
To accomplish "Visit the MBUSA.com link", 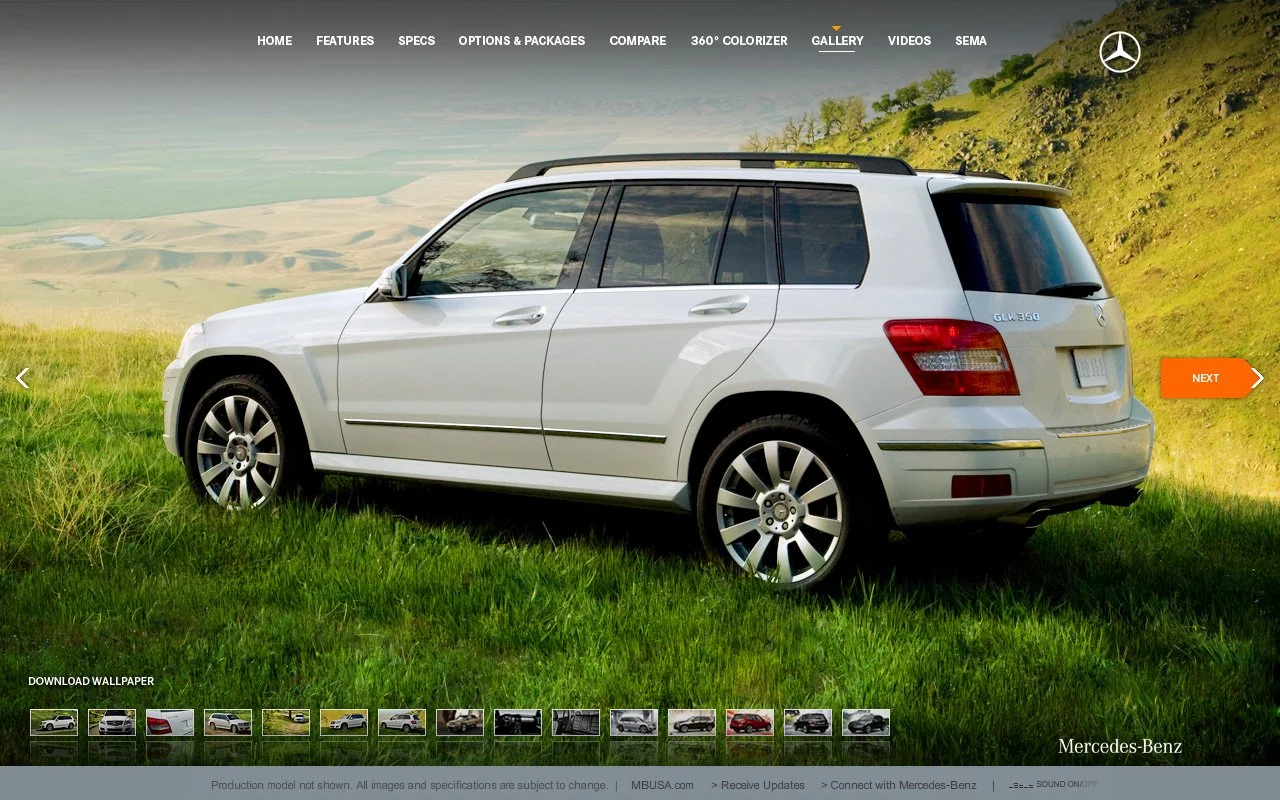I will coord(662,785).
